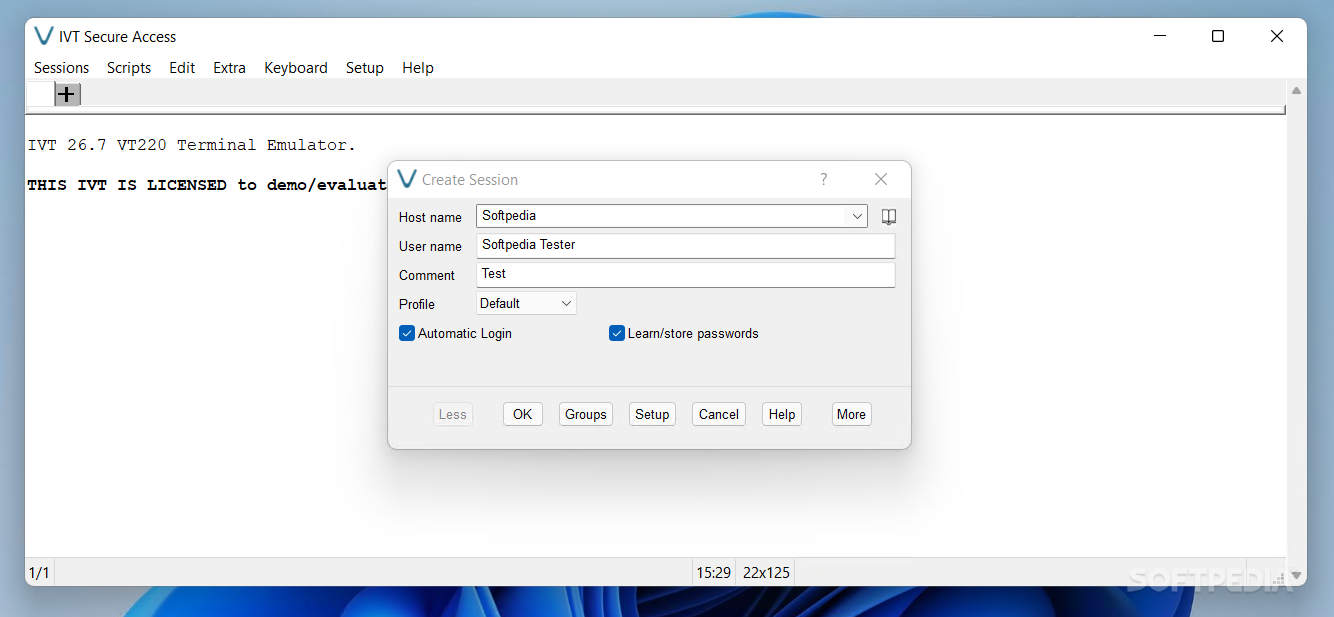Open the Setup menu in menu bar
The height and width of the screenshot is (617, 1334).
[365, 68]
